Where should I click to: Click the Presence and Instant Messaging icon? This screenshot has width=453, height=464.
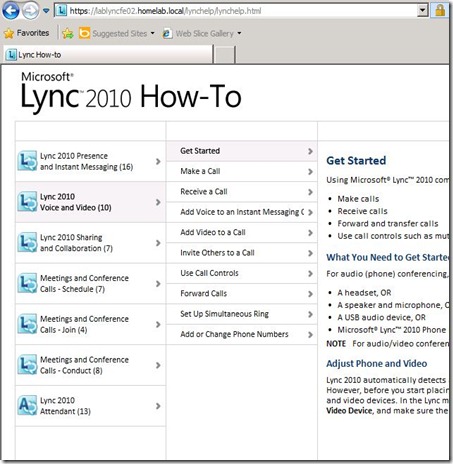coord(27,161)
